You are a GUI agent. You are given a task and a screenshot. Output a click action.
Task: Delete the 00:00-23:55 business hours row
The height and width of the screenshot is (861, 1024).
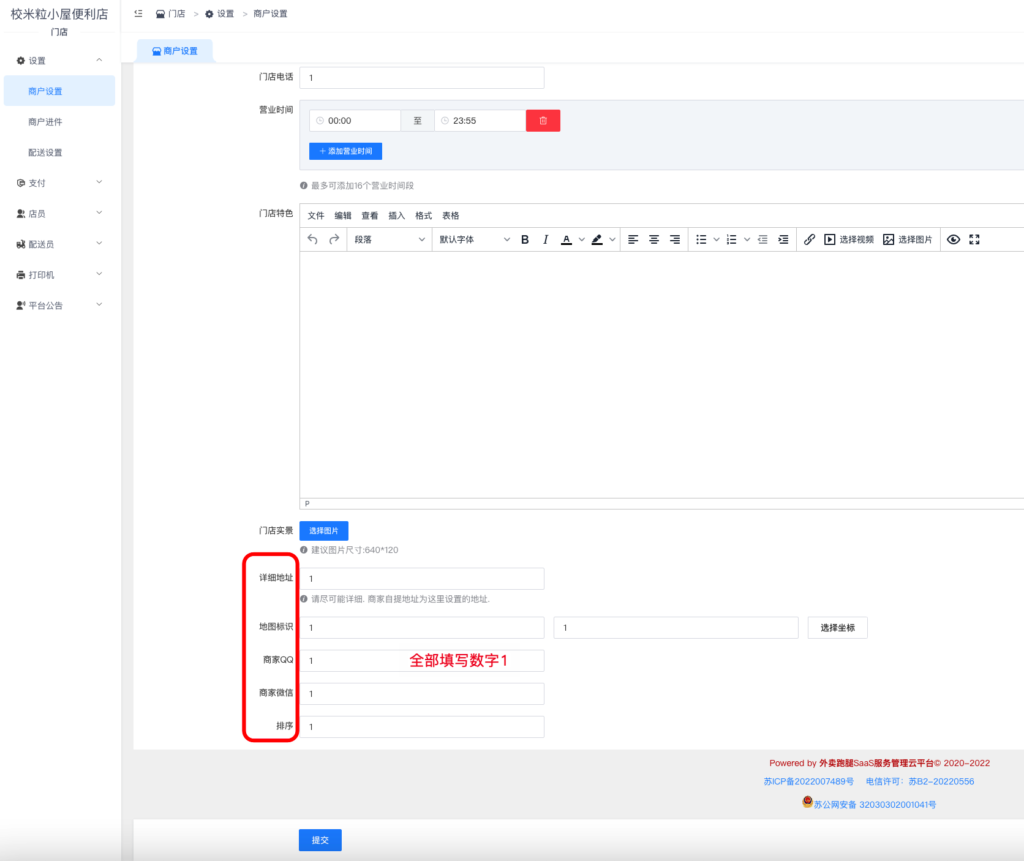542,119
